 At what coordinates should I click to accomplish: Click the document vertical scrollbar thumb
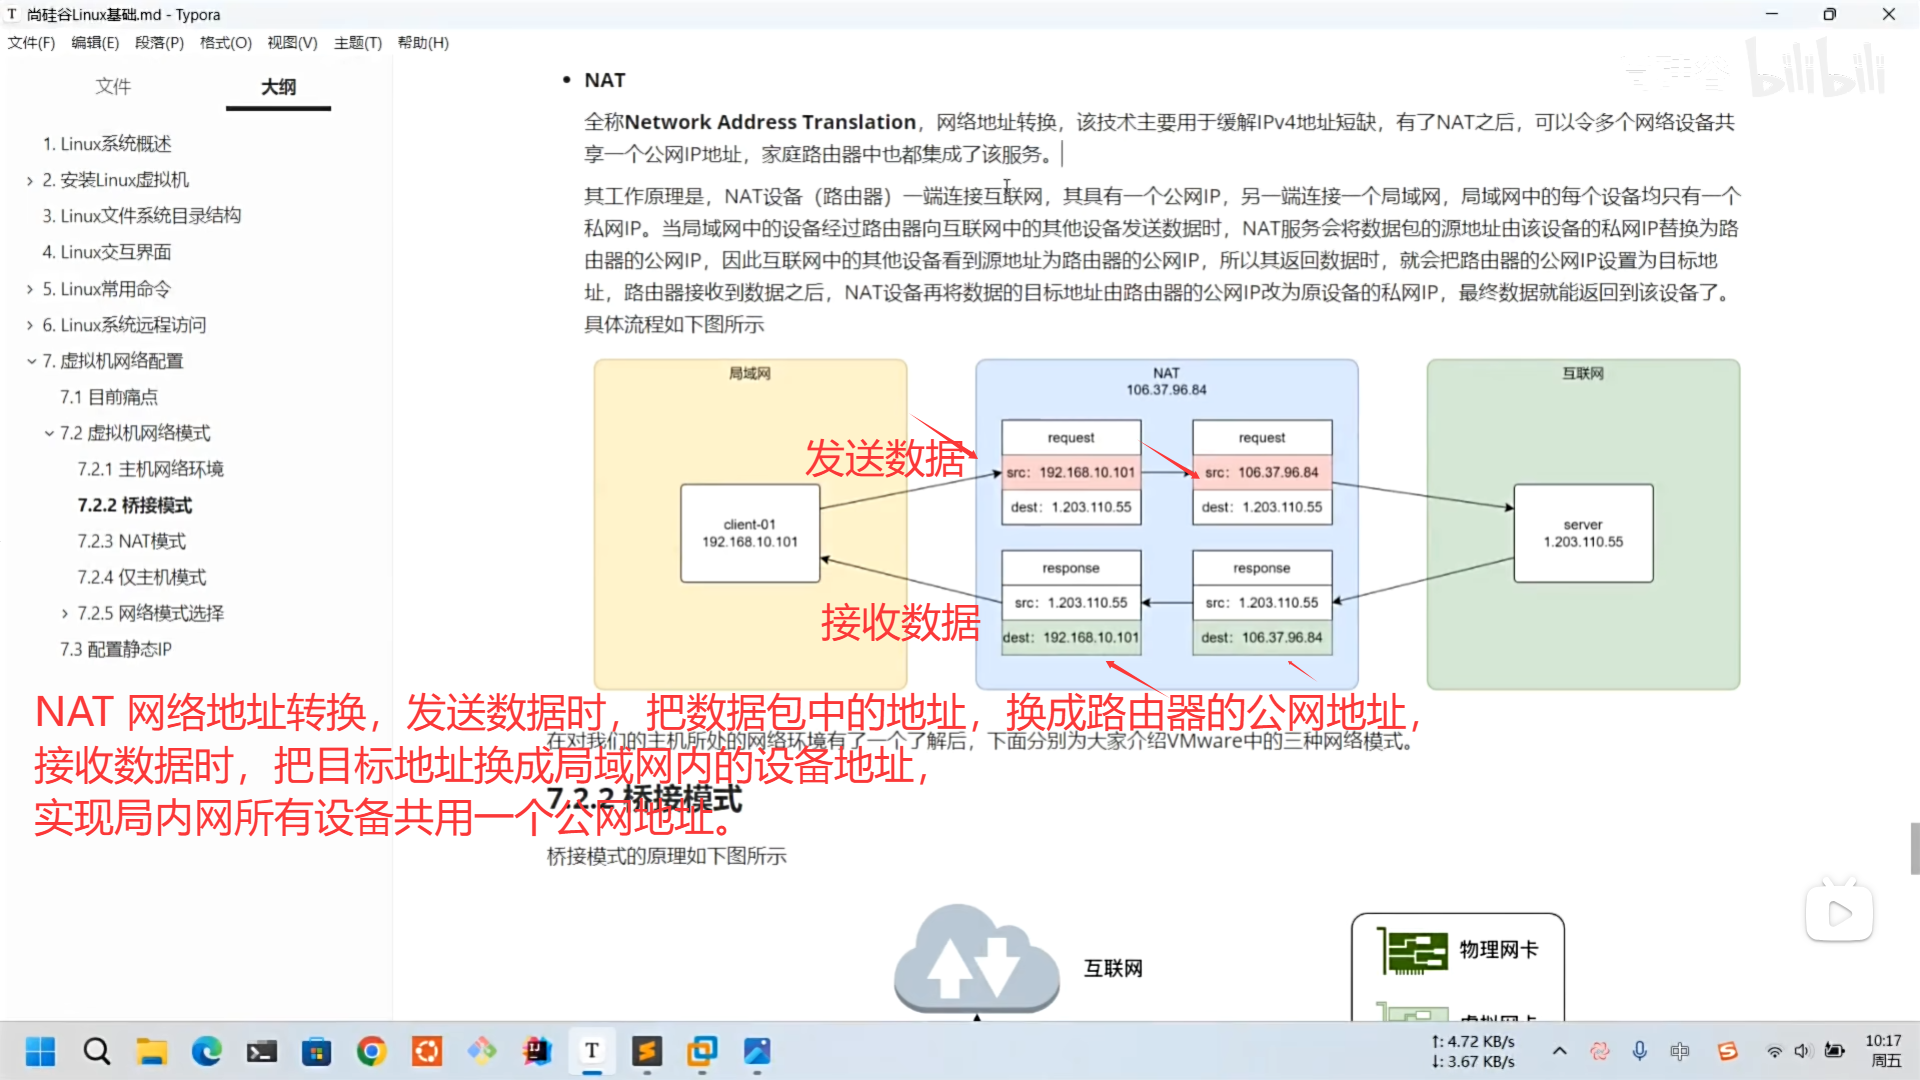click(1914, 848)
